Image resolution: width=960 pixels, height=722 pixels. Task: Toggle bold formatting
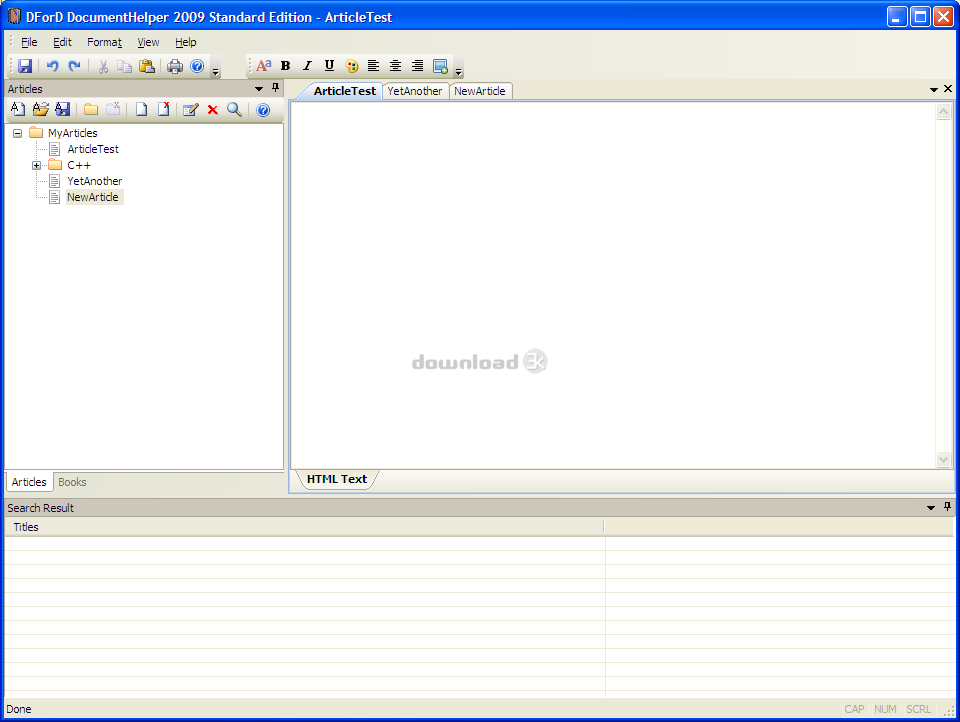285,66
